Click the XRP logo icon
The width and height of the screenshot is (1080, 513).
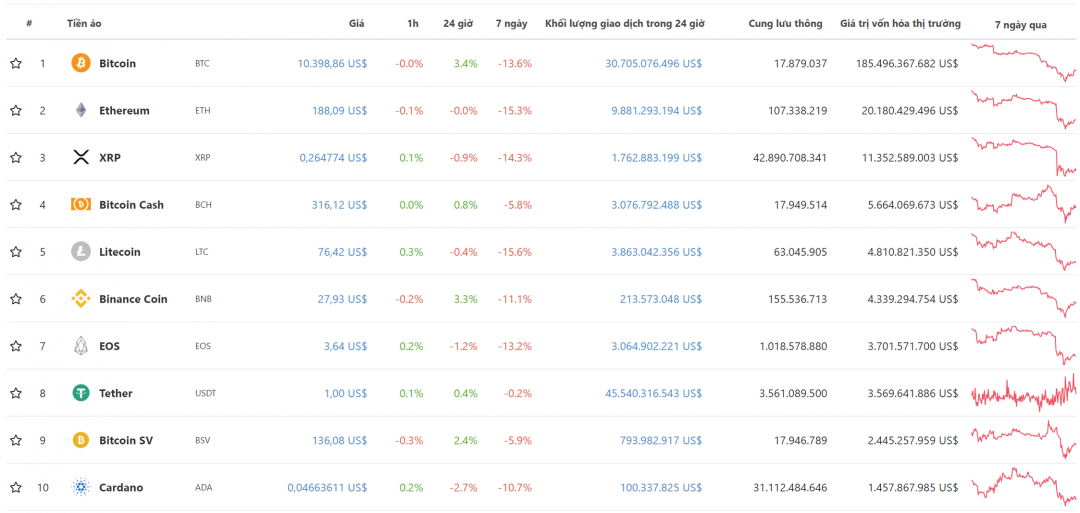81,158
